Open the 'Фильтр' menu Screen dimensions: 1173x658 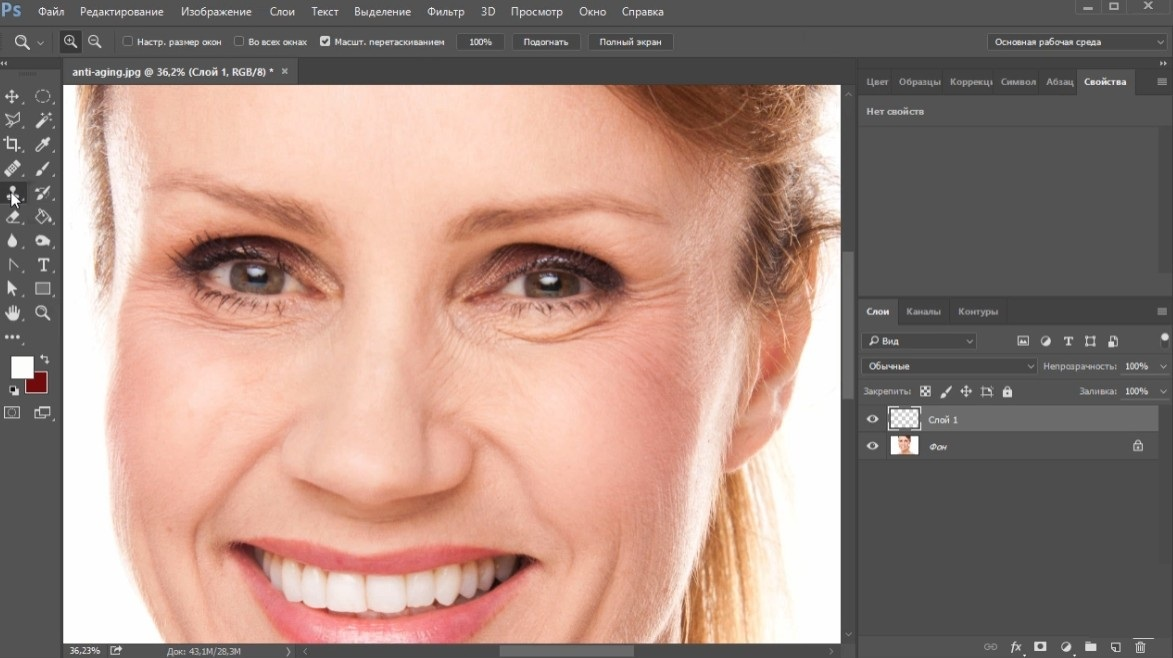[445, 12]
